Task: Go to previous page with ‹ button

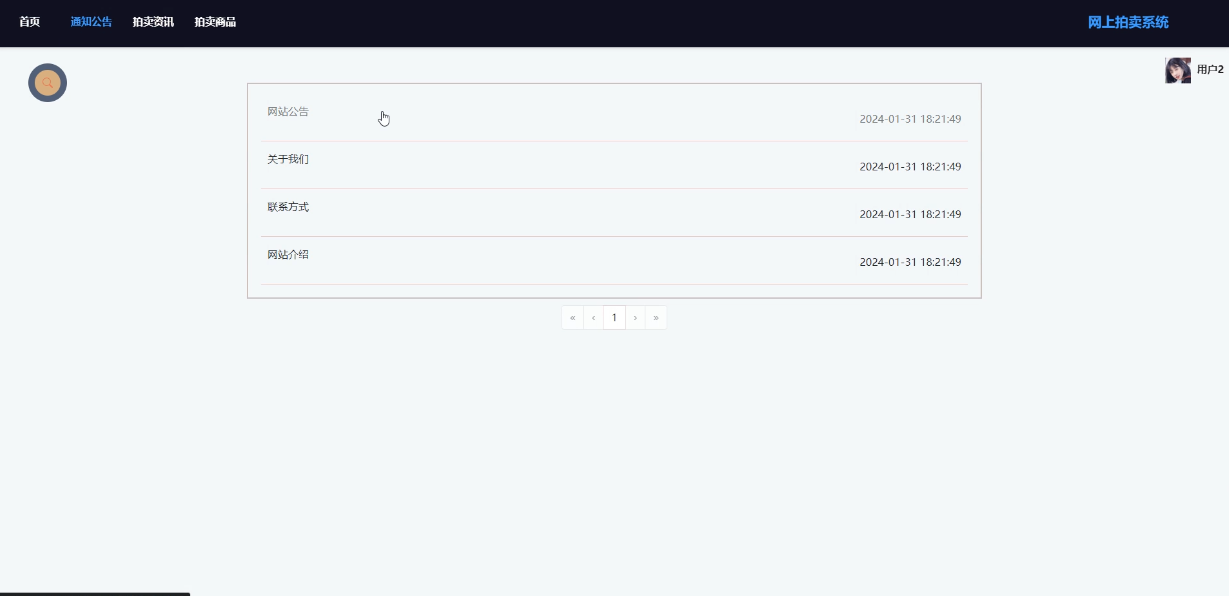Action: (x=594, y=318)
